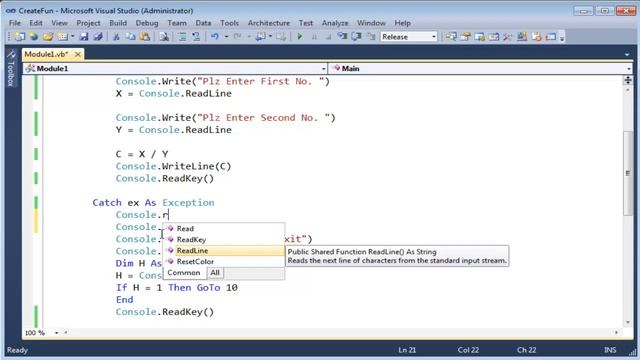The height and width of the screenshot is (360, 640).
Task: Open the Team menu
Action: tap(177, 23)
